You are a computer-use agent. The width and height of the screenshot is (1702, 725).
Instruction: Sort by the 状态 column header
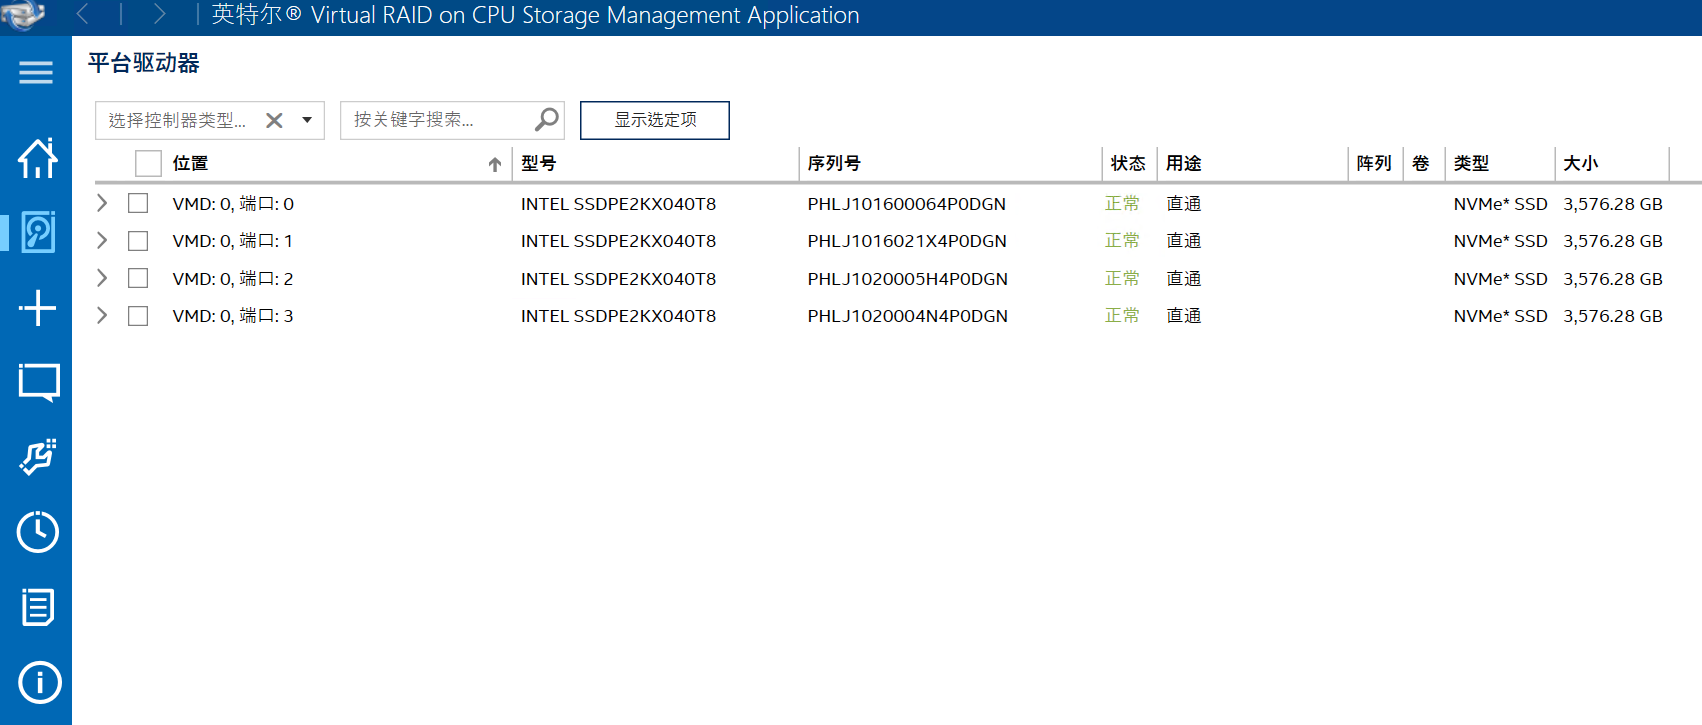[1128, 163]
